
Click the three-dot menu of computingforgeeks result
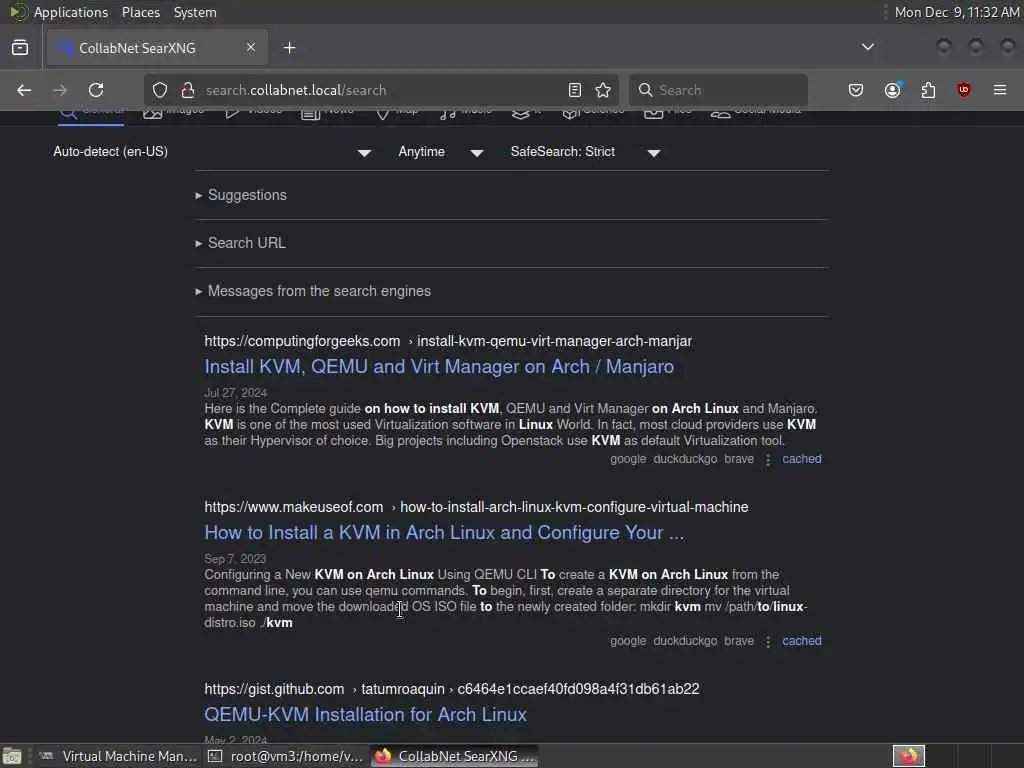point(768,460)
